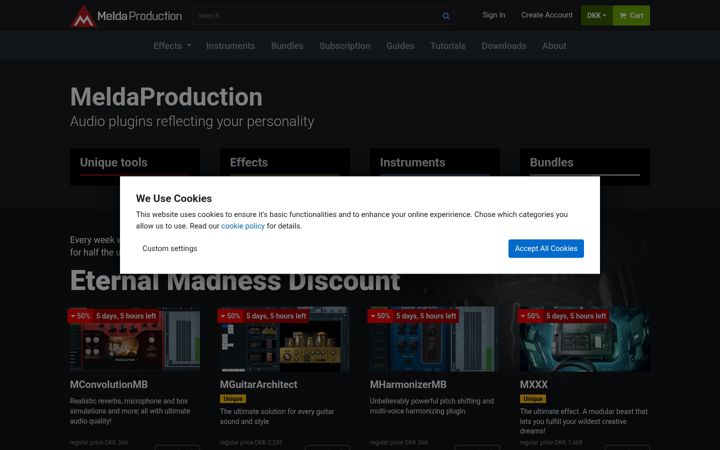Screen dimensions: 720x450
Task: Click the MConvolutionMB product title
Action: pos(109,384)
